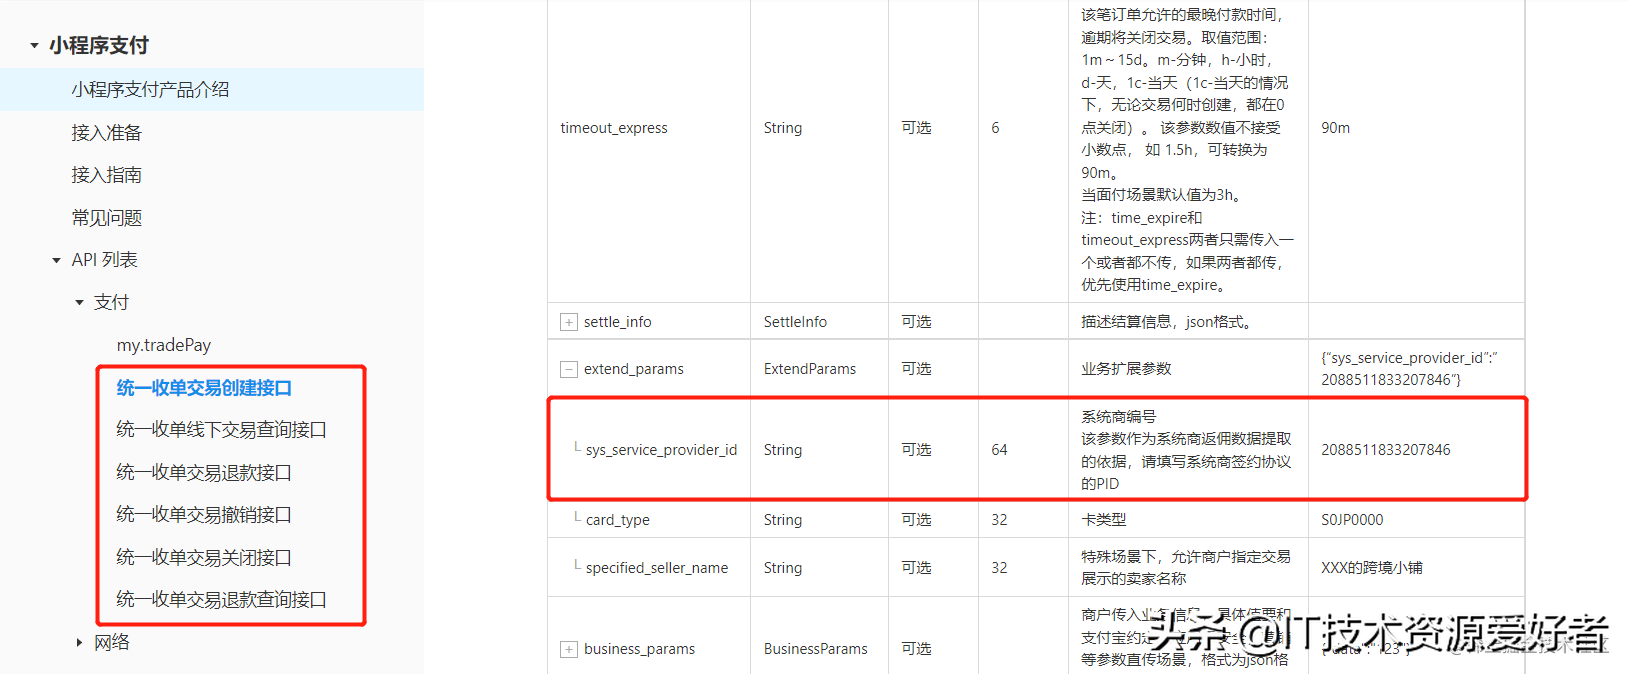Open 统一收单交易创建接口 link
This screenshot has width=1629, height=674.
204,387
